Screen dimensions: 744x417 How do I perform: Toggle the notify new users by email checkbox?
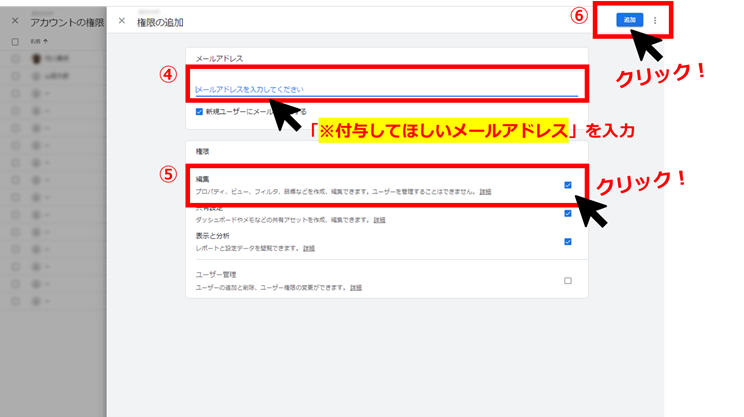[199, 111]
